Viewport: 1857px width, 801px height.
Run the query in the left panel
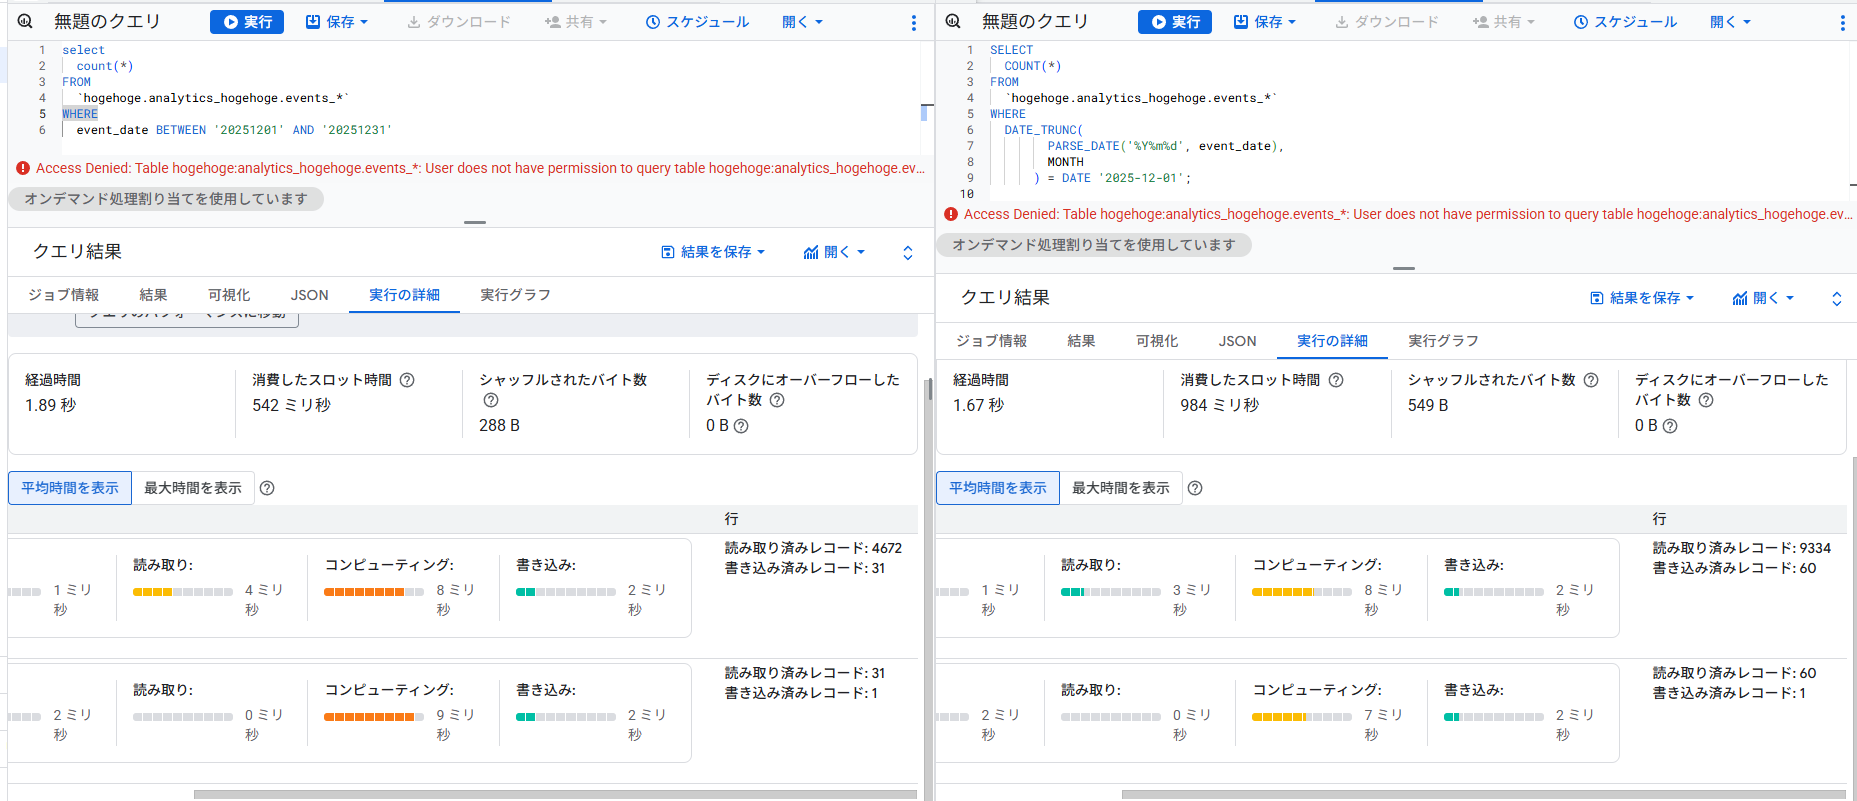tap(247, 22)
